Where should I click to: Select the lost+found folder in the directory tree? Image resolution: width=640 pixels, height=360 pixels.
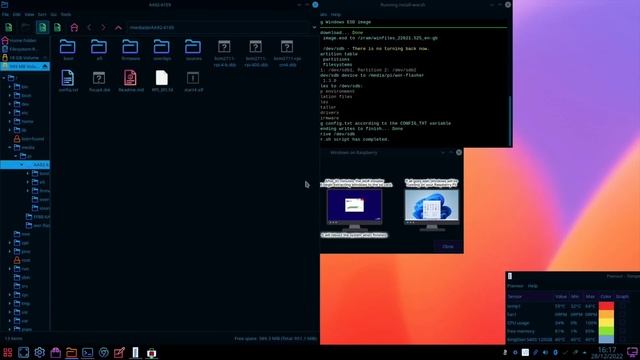point(29,139)
